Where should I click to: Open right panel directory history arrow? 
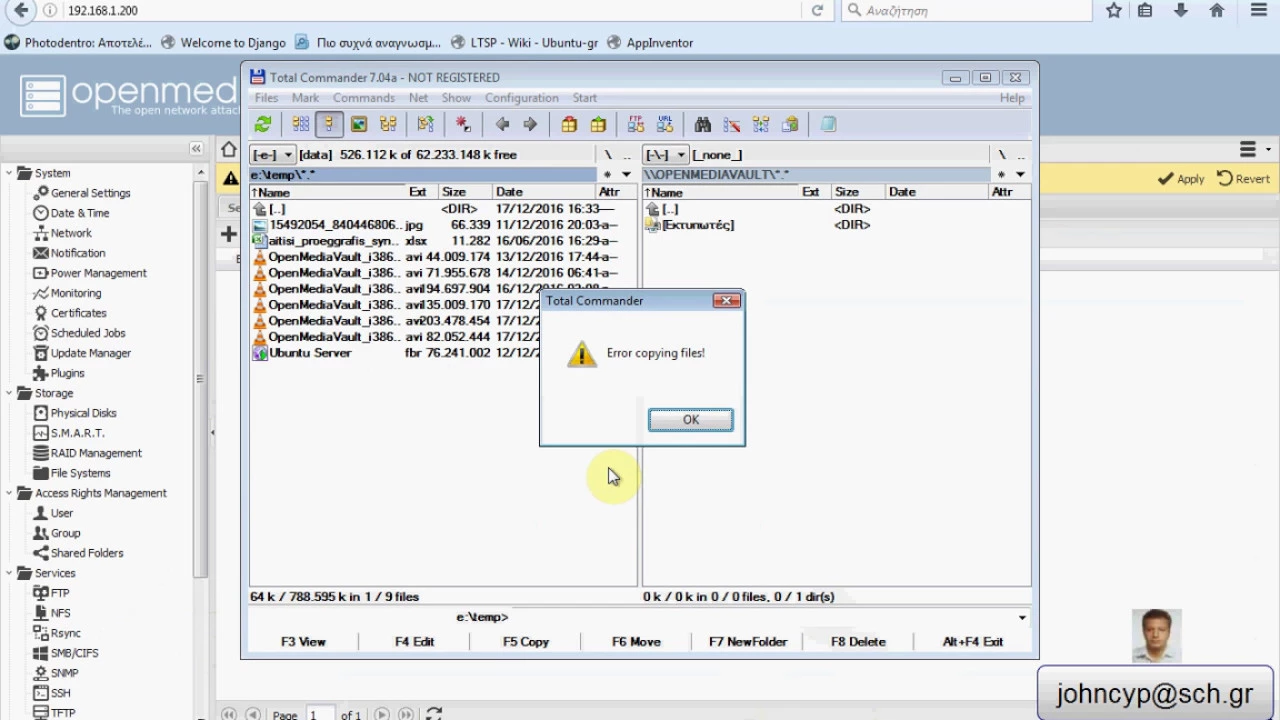click(1020, 175)
